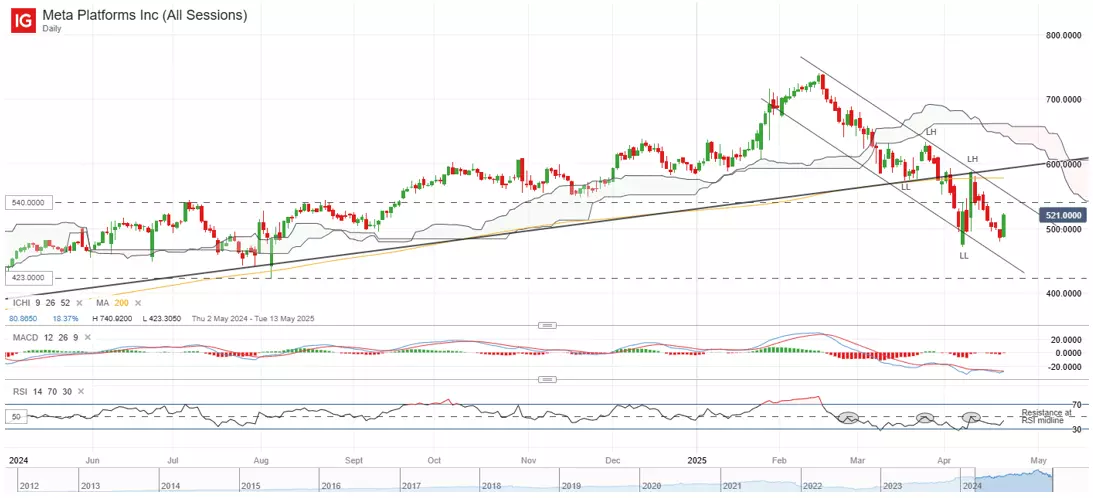Click the L 423.3050 low value

(x=162, y=319)
